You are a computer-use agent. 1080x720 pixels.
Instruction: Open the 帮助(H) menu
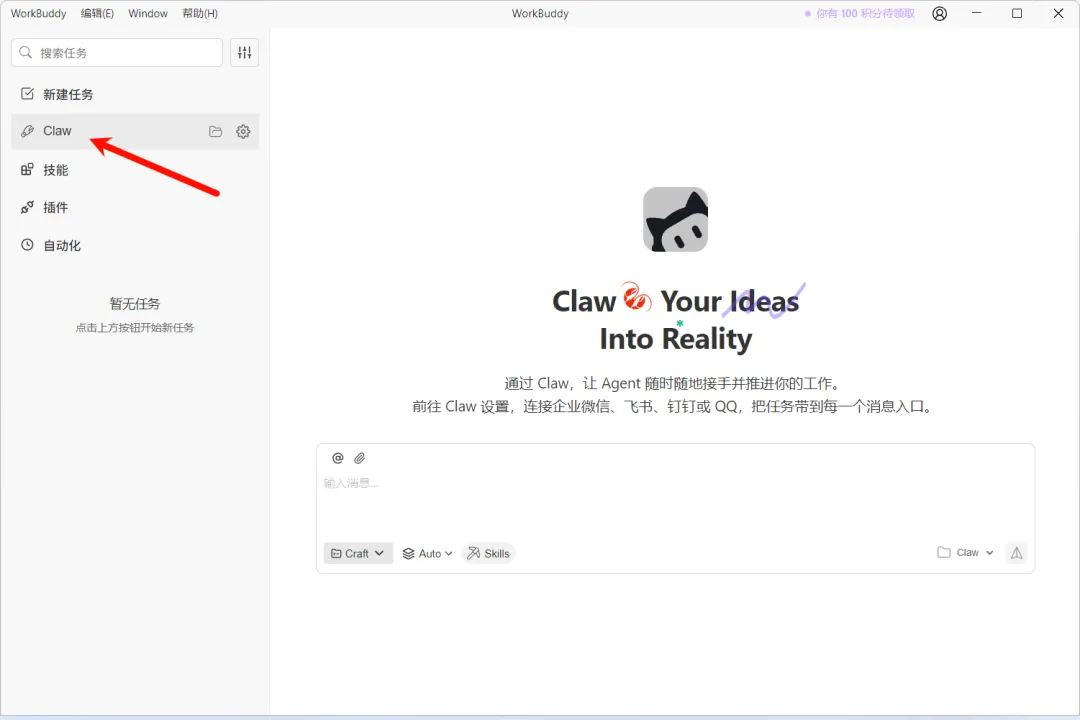click(200, 13)
